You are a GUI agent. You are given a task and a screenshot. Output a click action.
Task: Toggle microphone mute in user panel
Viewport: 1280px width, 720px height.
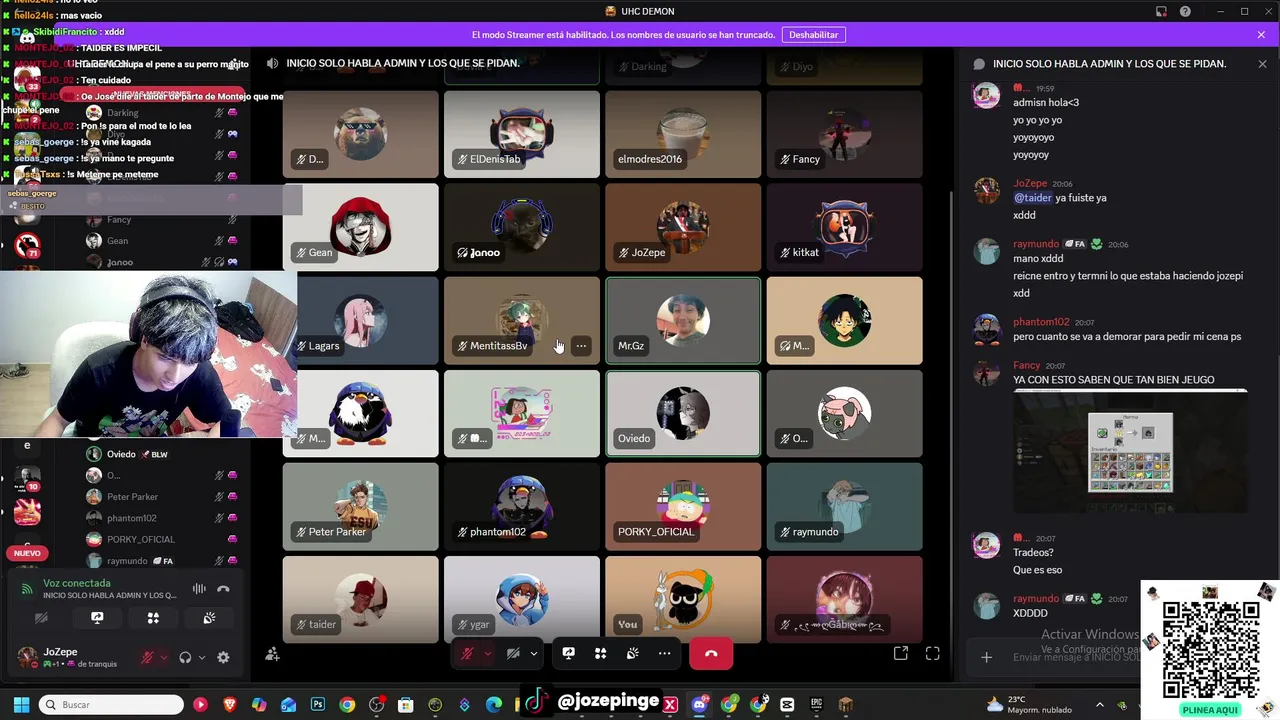tap(147, 657)
